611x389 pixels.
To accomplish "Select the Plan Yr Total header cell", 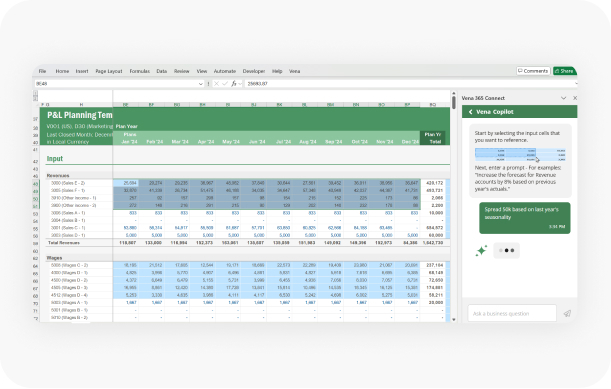I will click(x=433, y=138).
